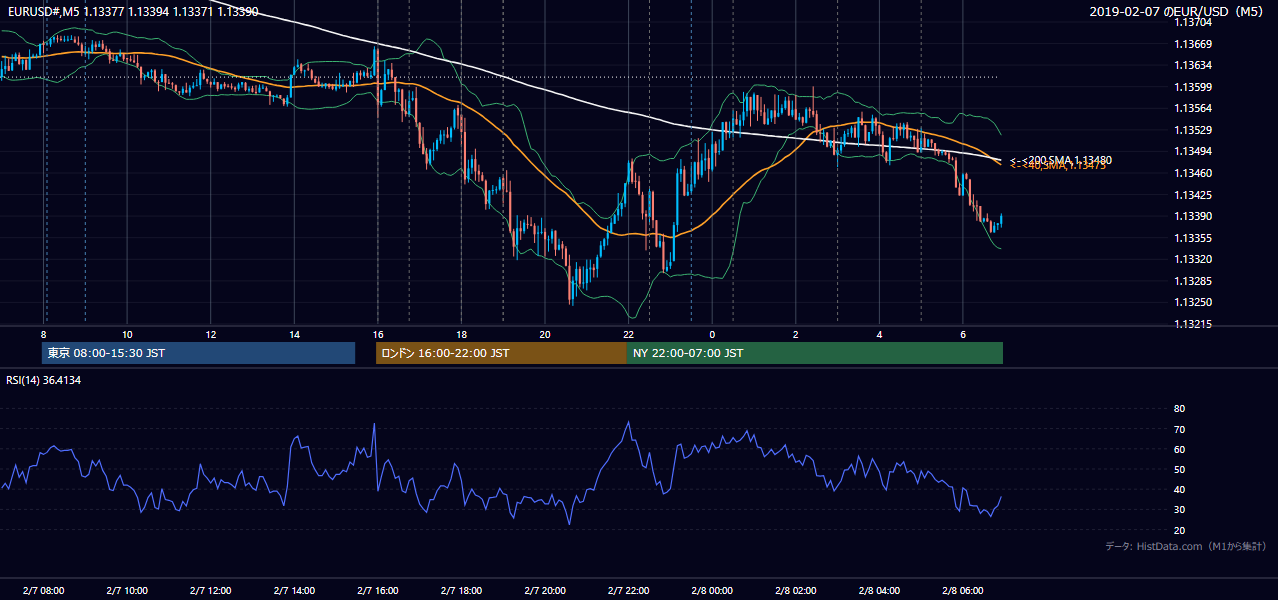The height and width of the screenshot is (600, 1278).
Task: Click price axis value 1.13669
Action: coord(1193,44)
